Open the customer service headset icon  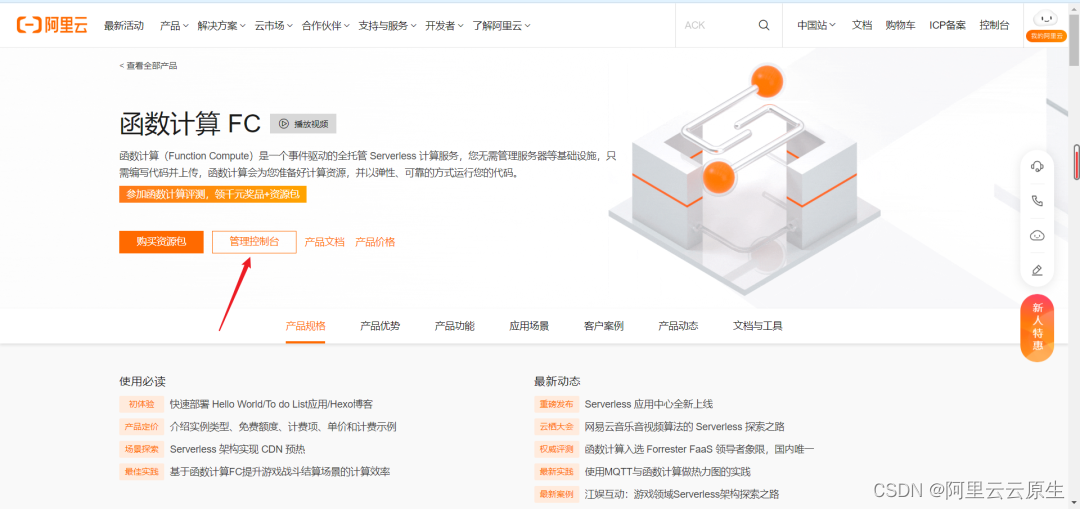pyautogui.click(x=1037, y=166)
